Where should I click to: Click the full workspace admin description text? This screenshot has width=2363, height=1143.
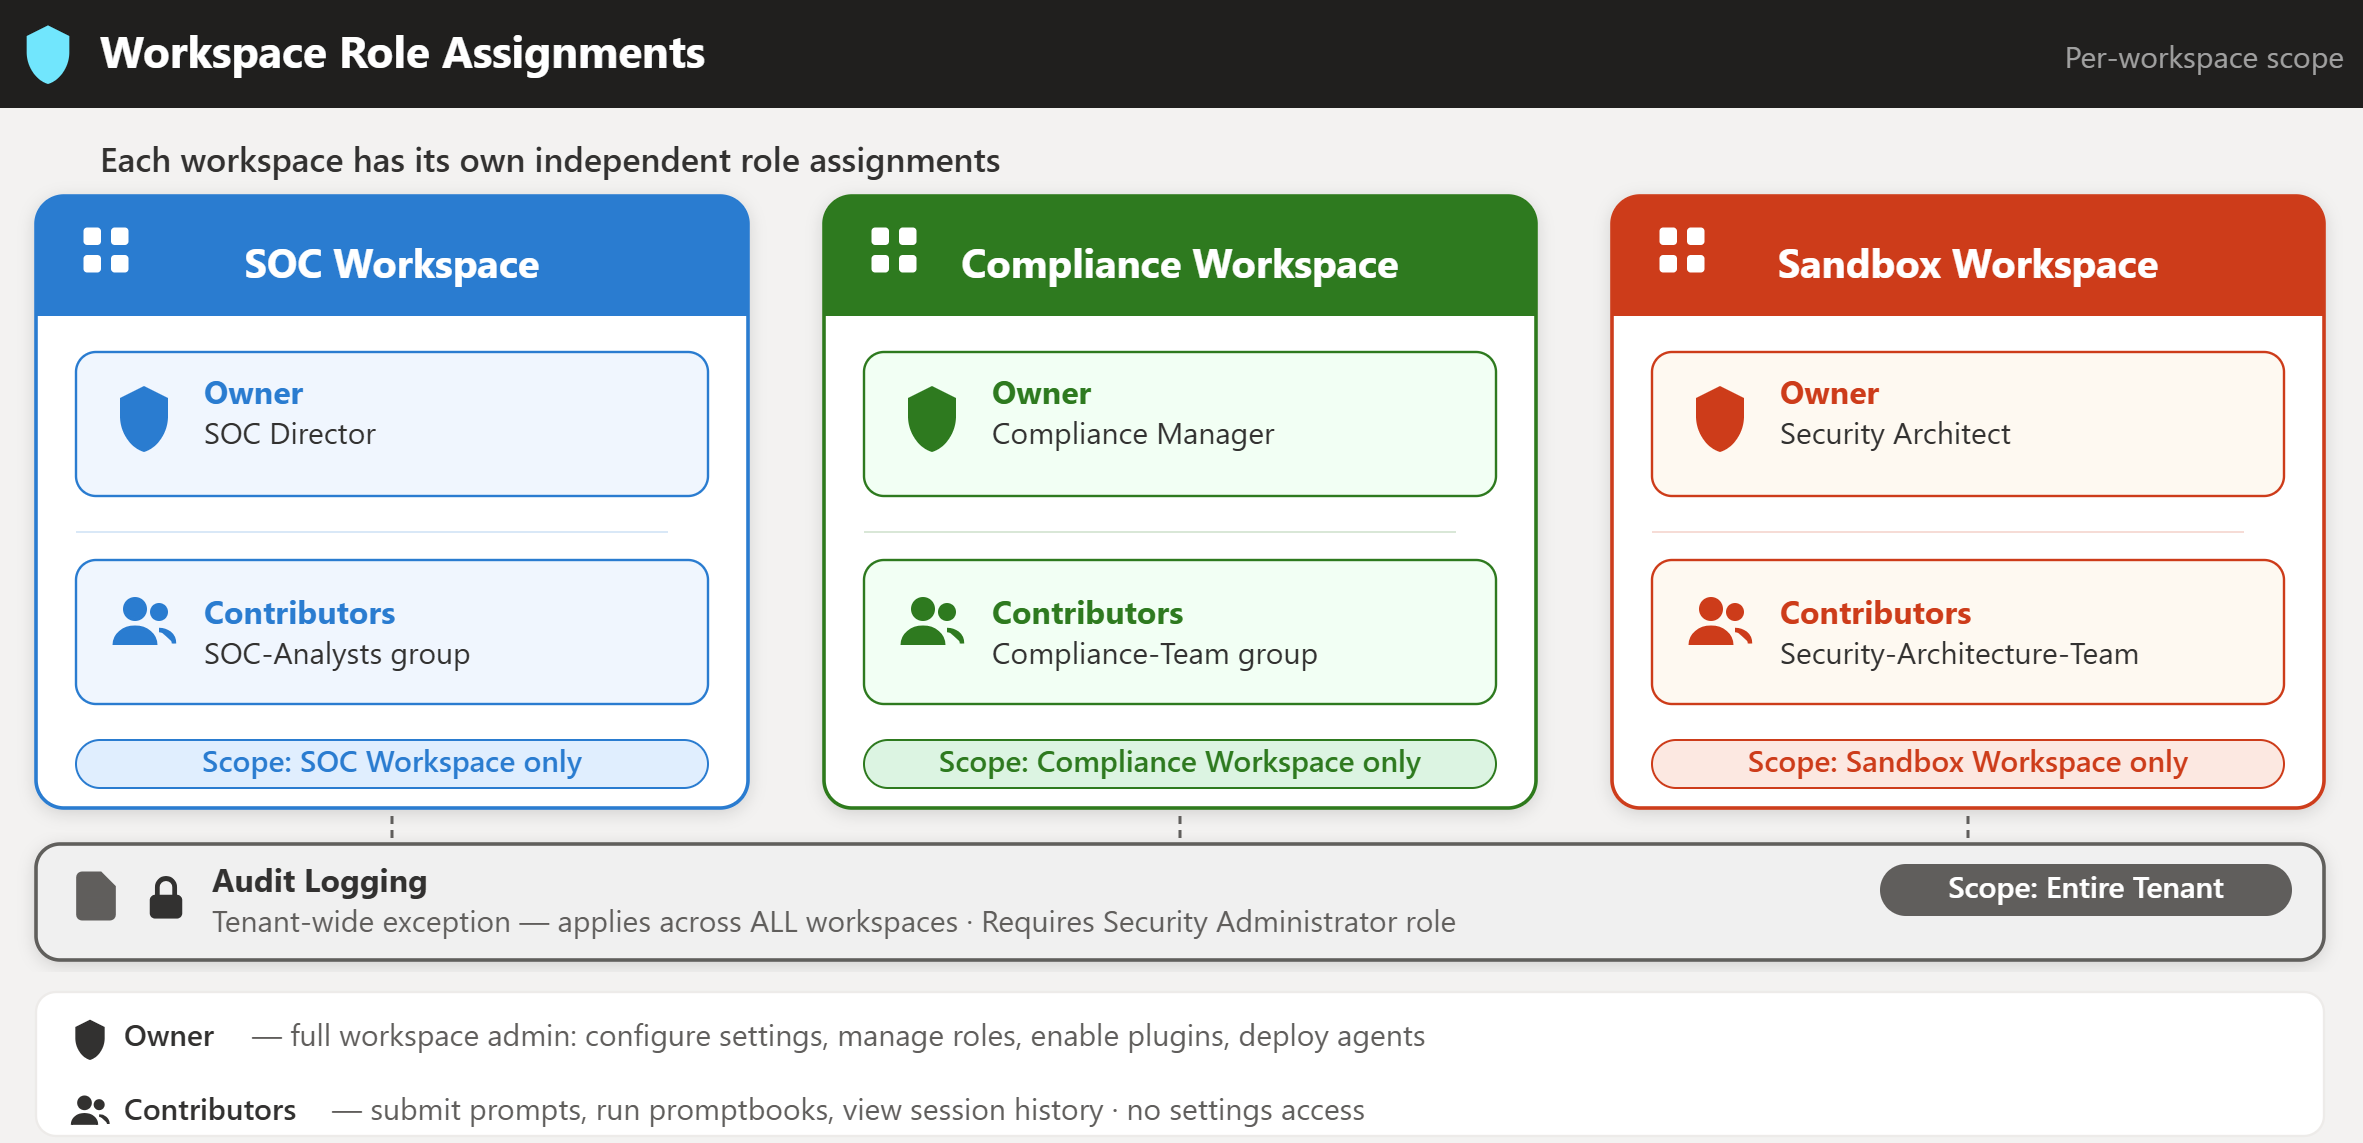point(838,1037)
